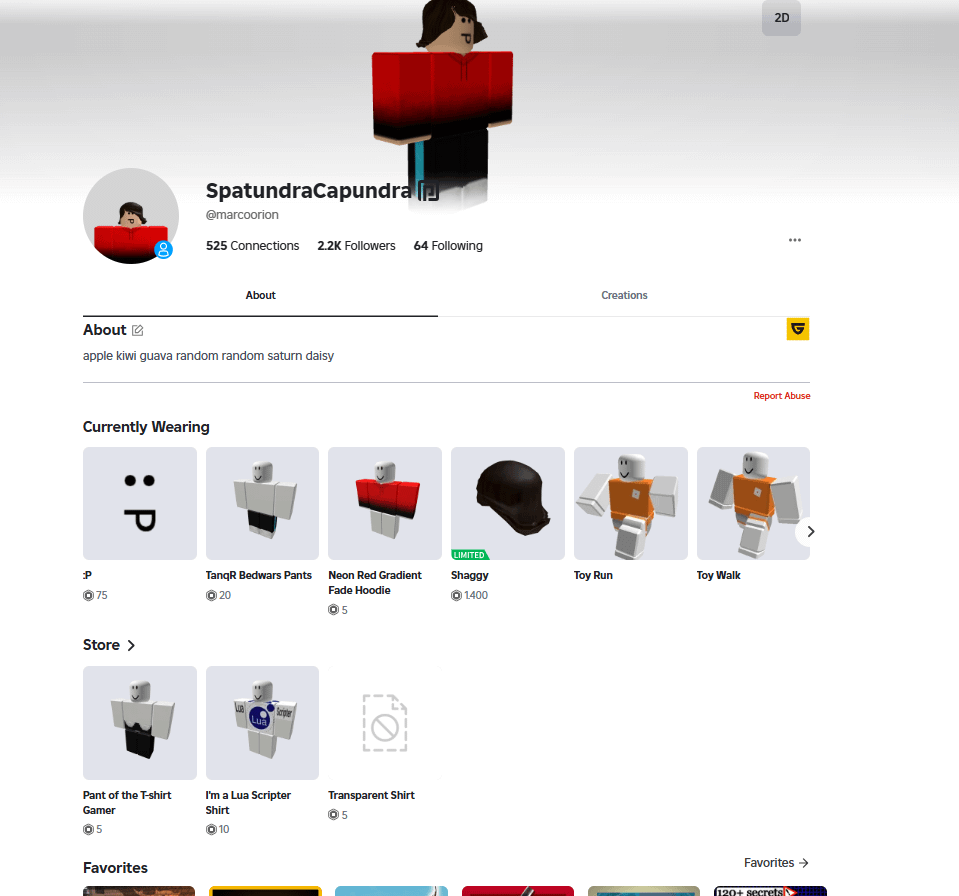View the 2.2K Followers list

357,246
